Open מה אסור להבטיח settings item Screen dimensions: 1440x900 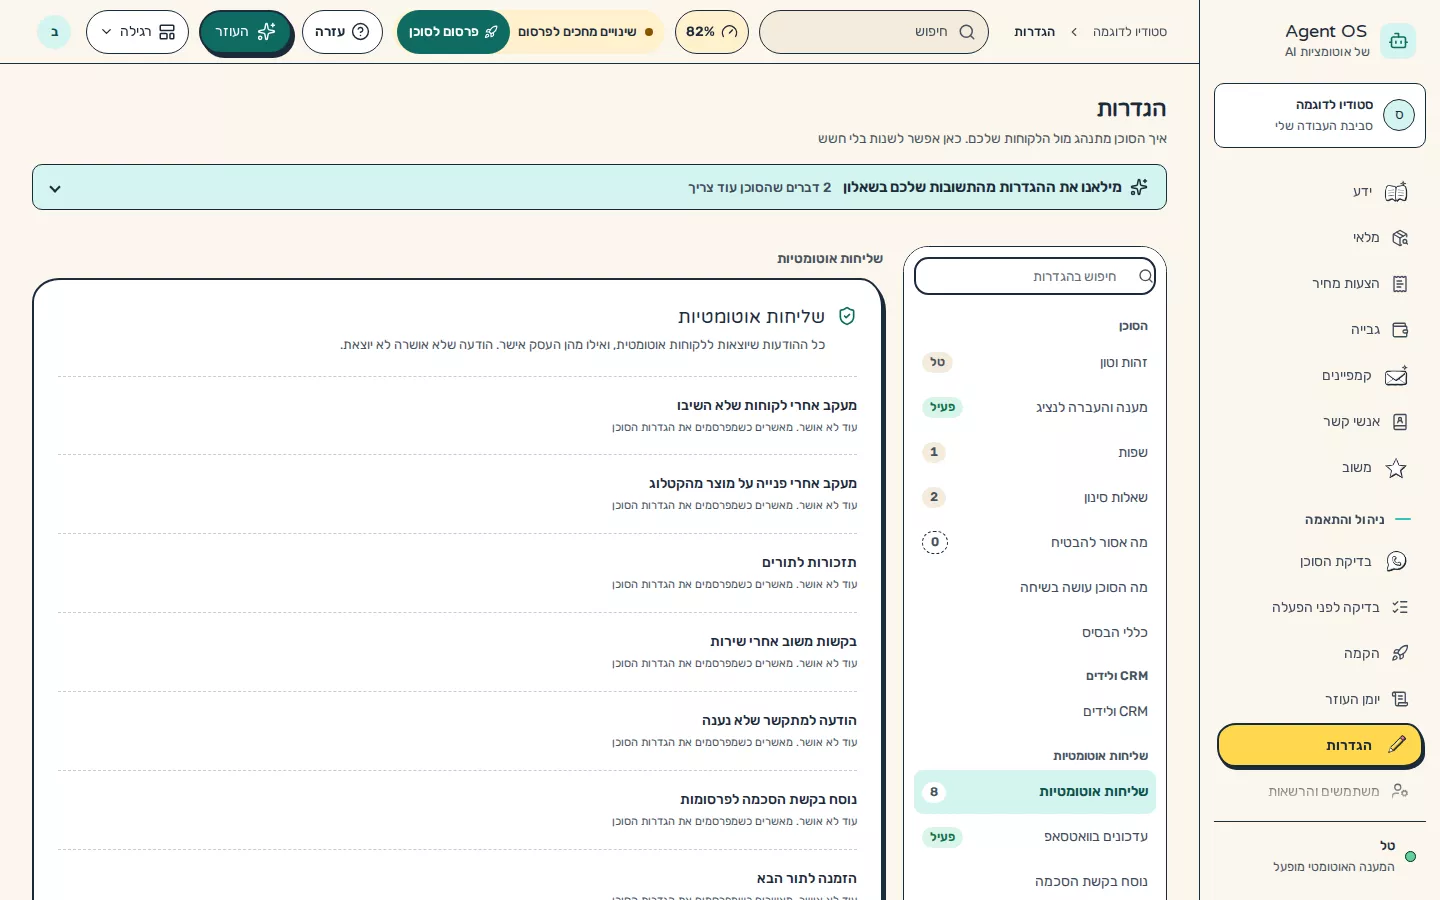click(1035, 543)
